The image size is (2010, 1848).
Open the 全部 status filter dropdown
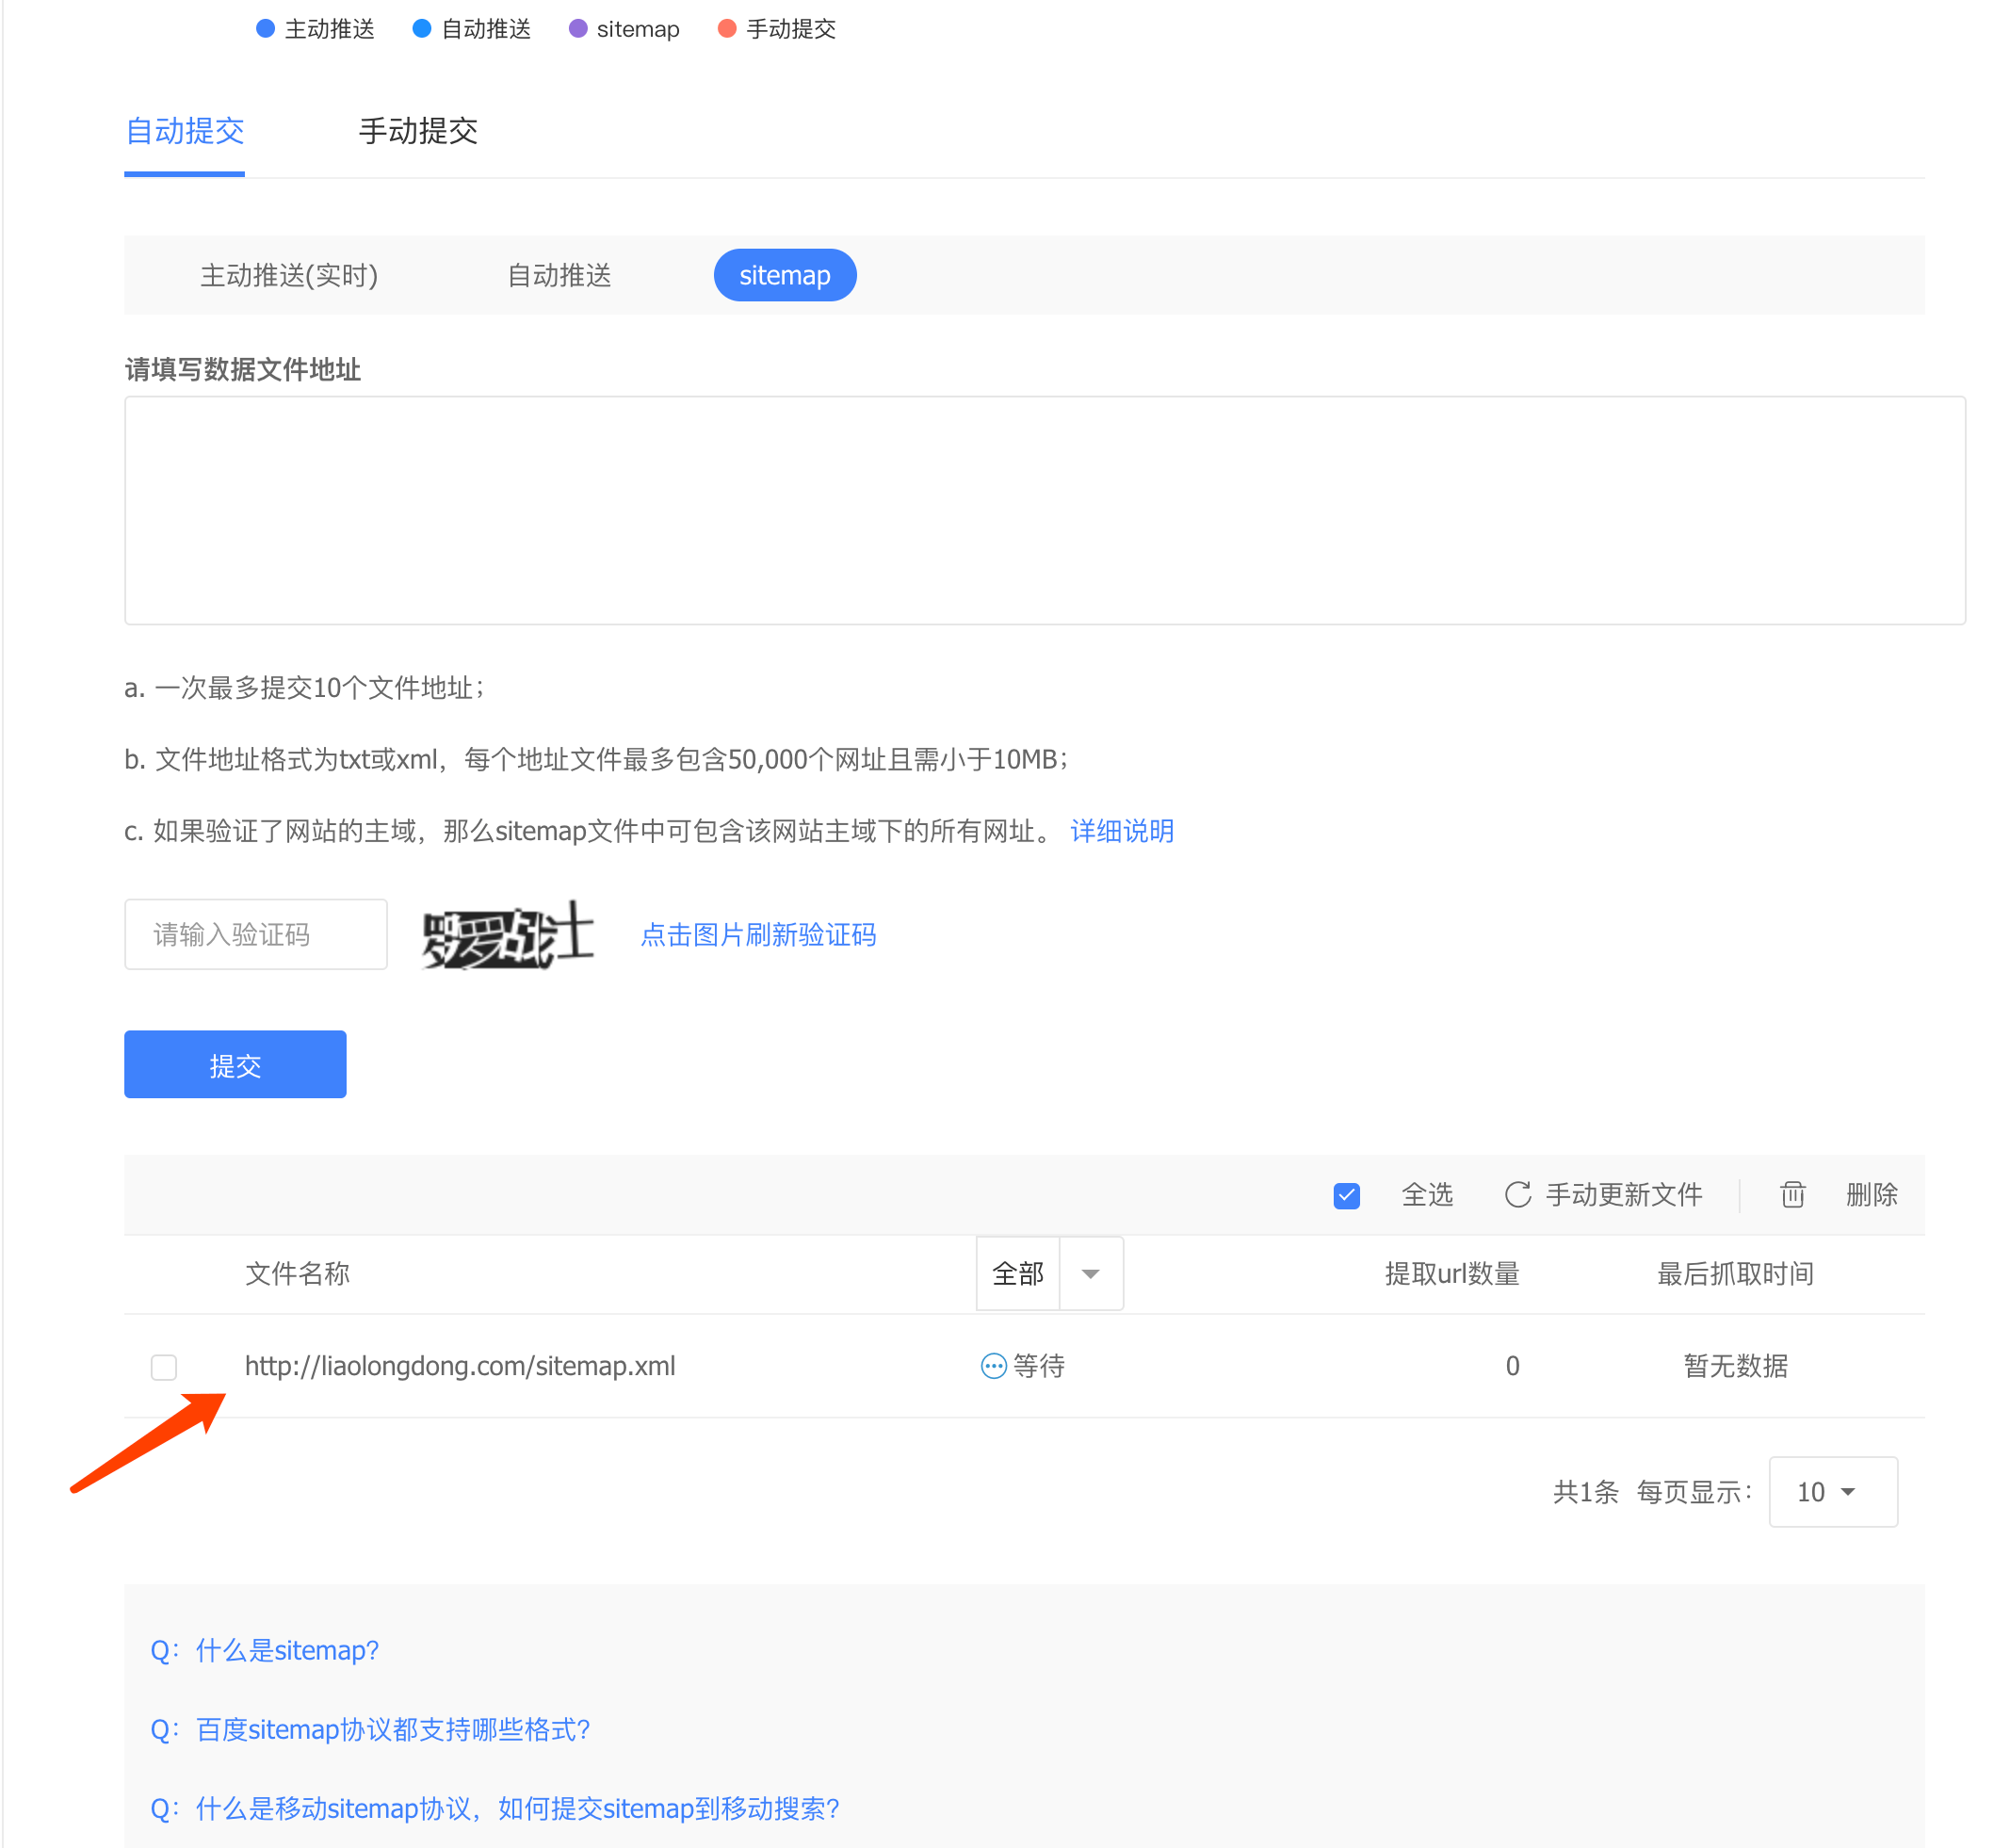click(x=1049, y=1273)
